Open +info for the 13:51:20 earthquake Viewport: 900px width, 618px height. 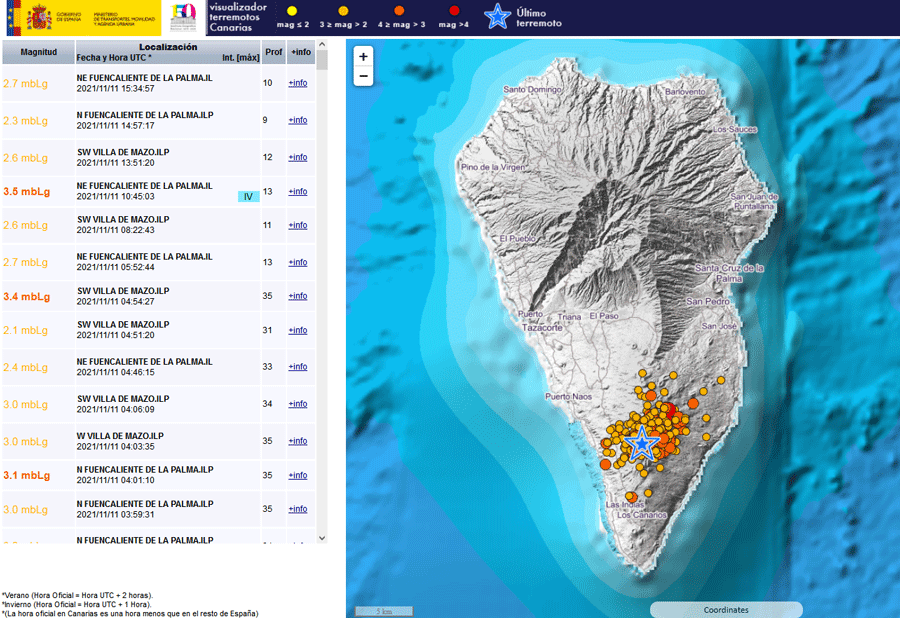point(297,157)
